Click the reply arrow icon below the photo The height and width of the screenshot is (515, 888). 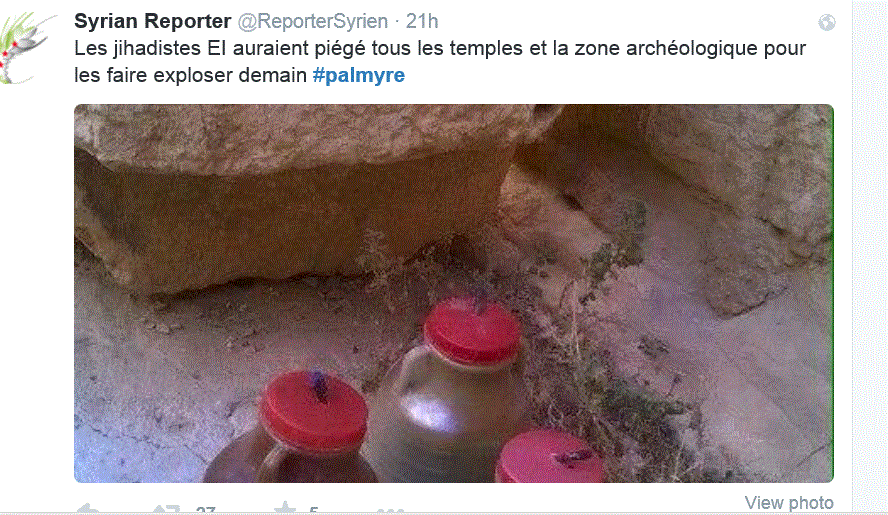coord(88,509)
